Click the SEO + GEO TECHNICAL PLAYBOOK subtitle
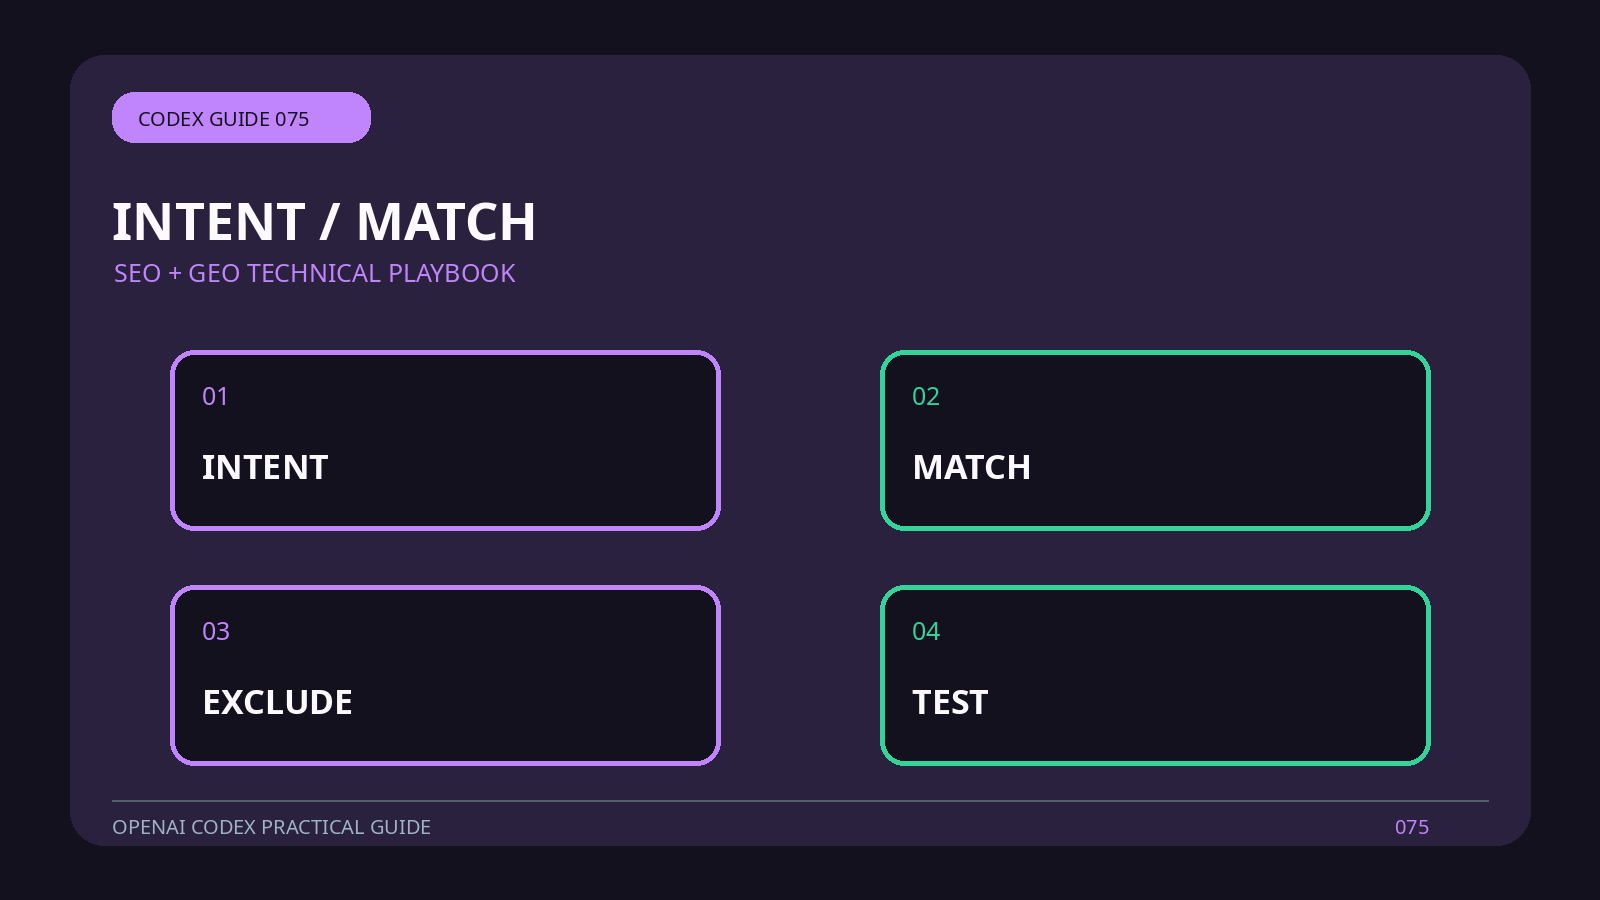 314,273
